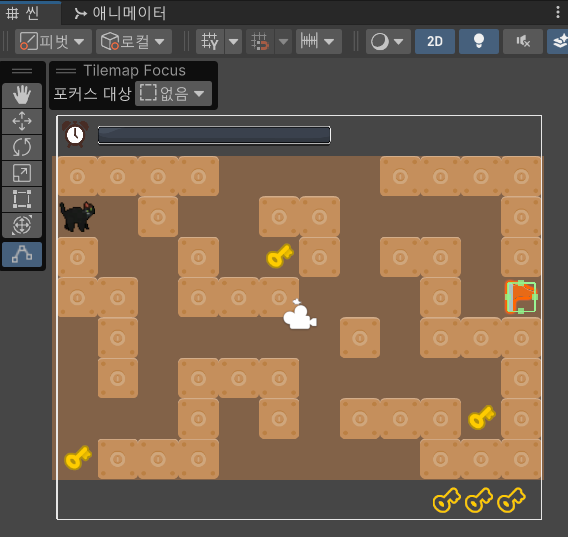Open the tab's three-dot options menu
Screen dimensions: 568x537
tap(558, 13)
